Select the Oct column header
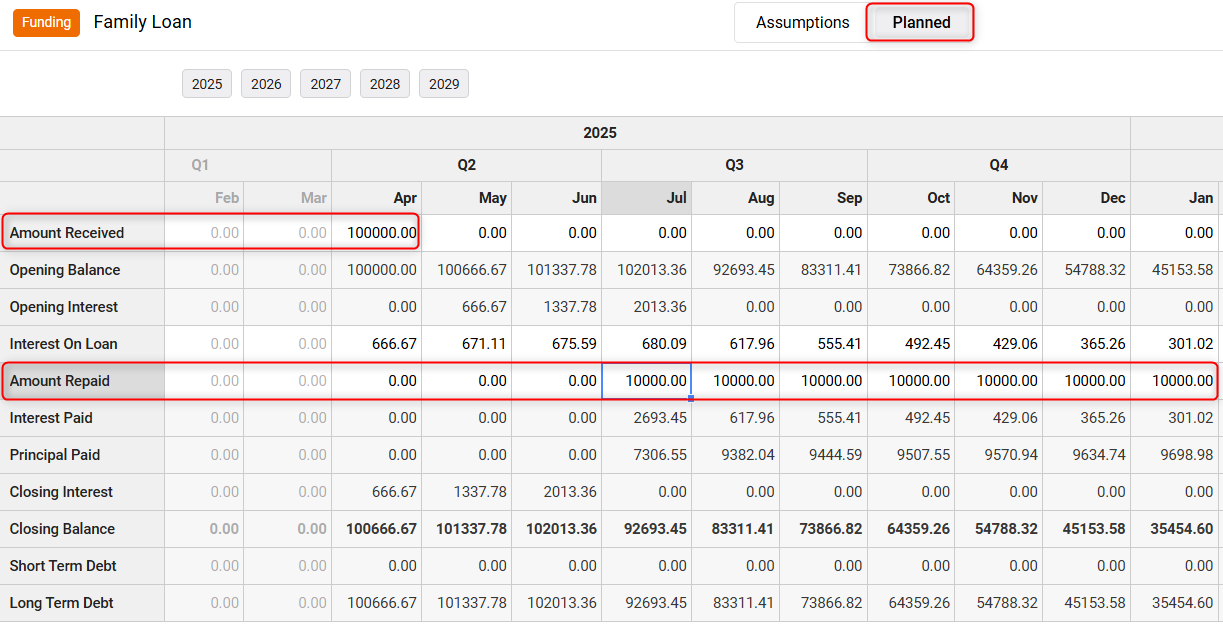The image size is (1223, 634). 911,198
